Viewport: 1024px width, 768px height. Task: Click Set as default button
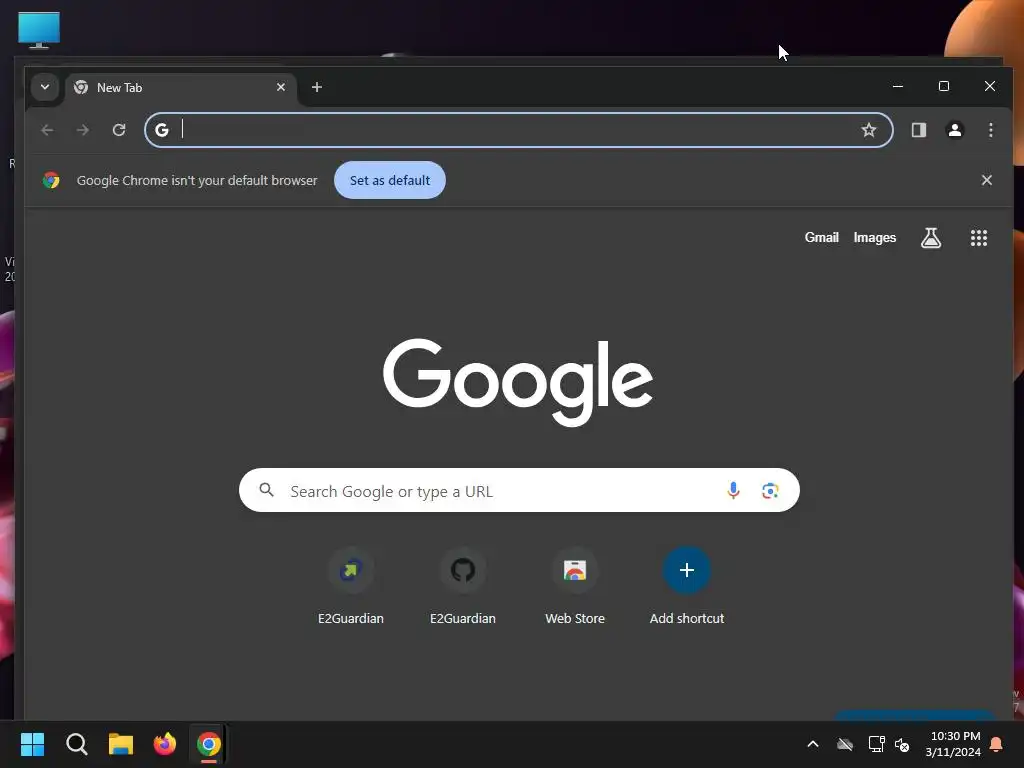pyautogui.click(x=390, y=180)
